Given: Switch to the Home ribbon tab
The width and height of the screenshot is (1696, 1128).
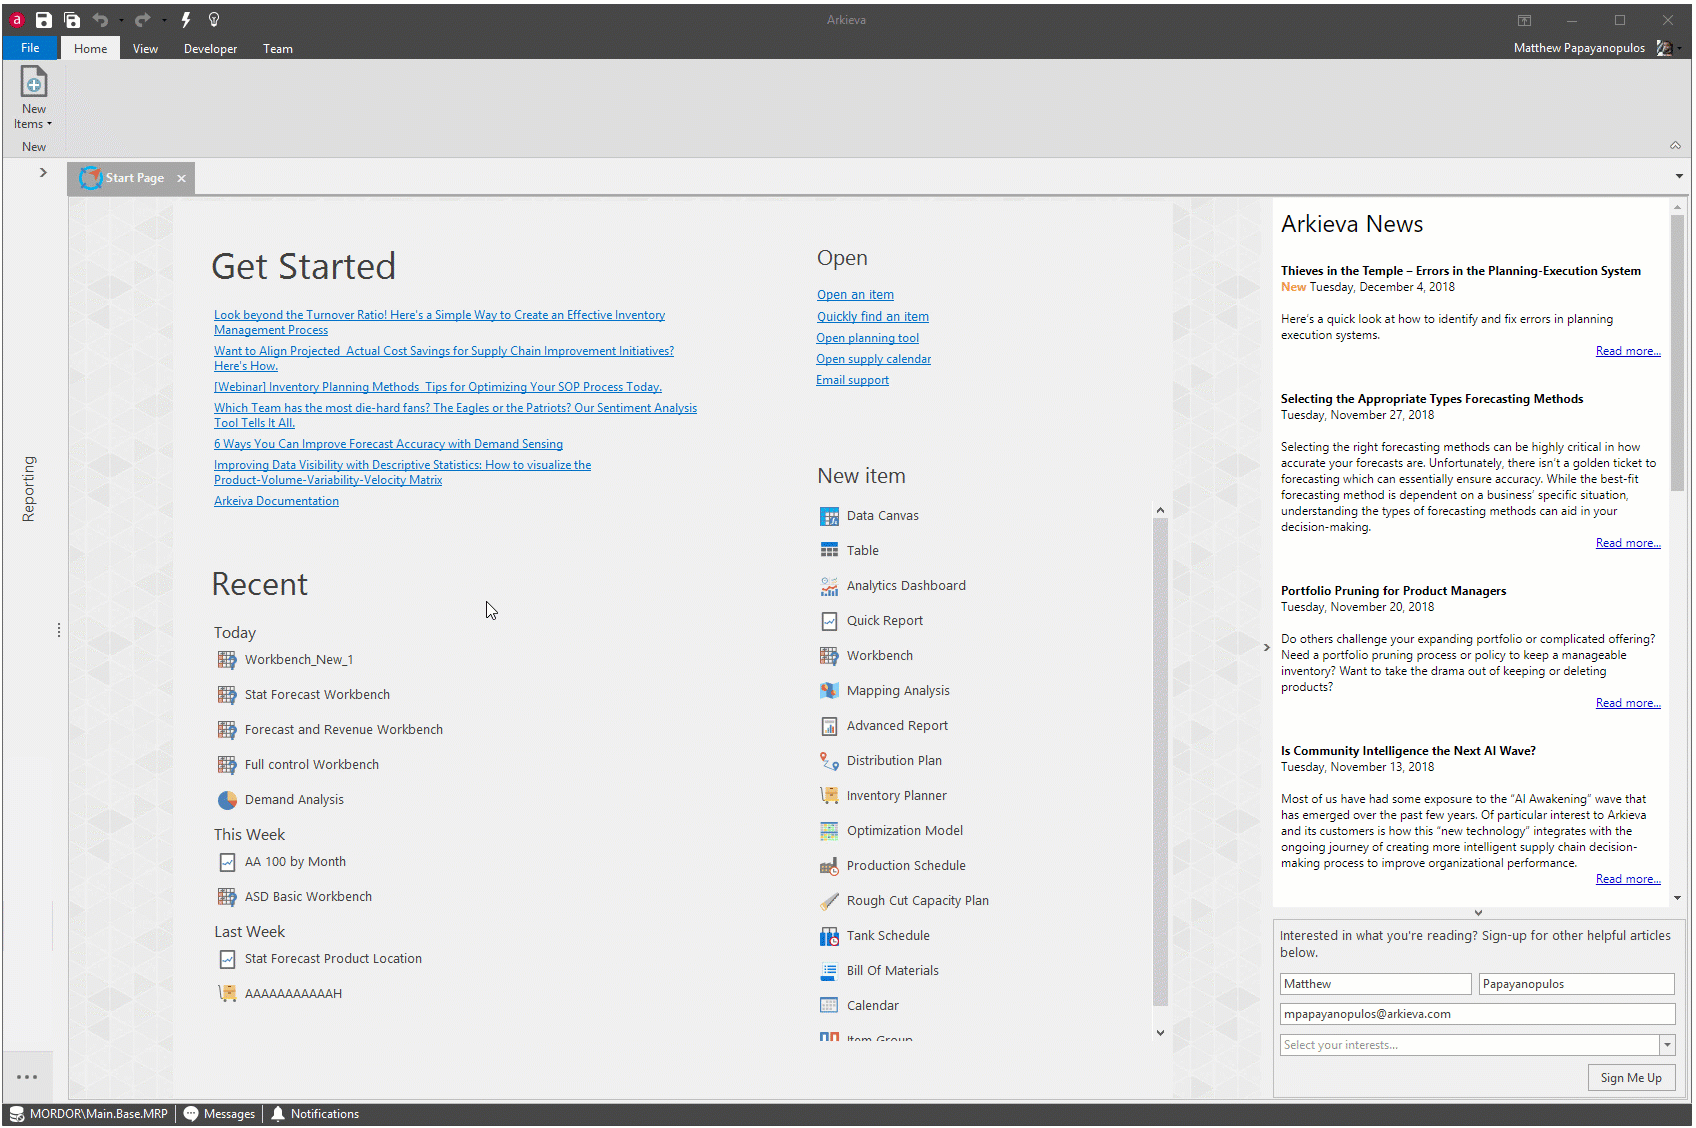Looking at the screenshot, I should click(x=90, y=48).
